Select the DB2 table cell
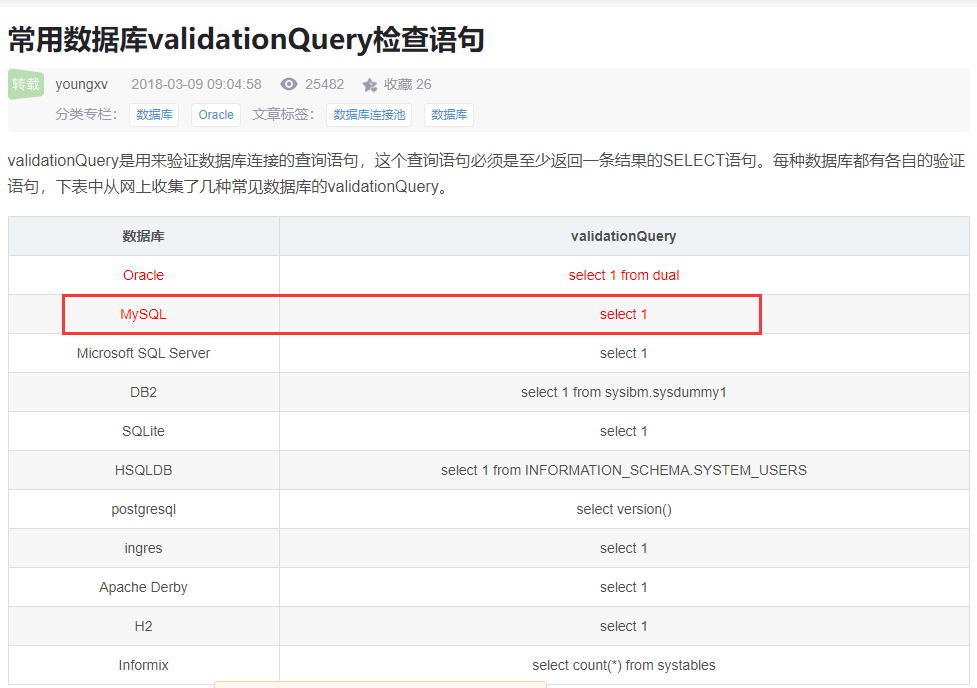The width and height of the screenshot is (977, 688). 143,392
